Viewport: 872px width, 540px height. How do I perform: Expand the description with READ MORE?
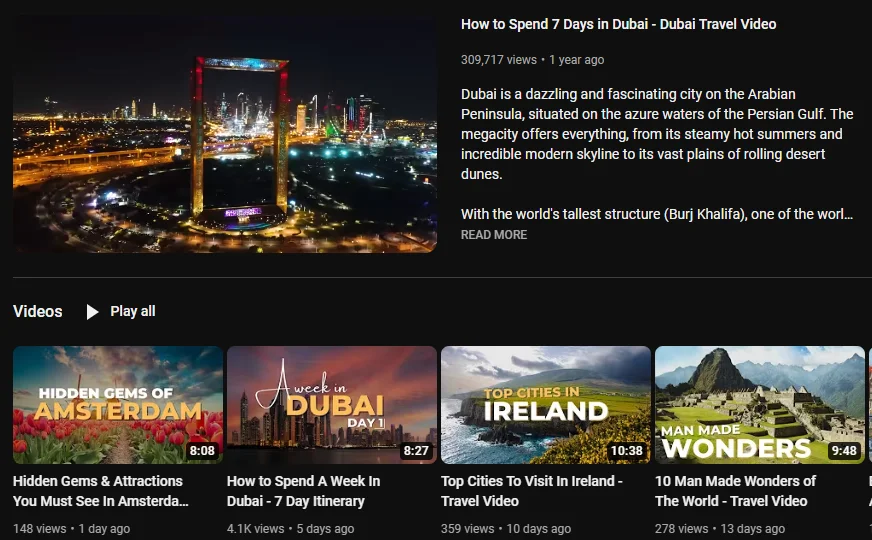[x=494, y=235]
